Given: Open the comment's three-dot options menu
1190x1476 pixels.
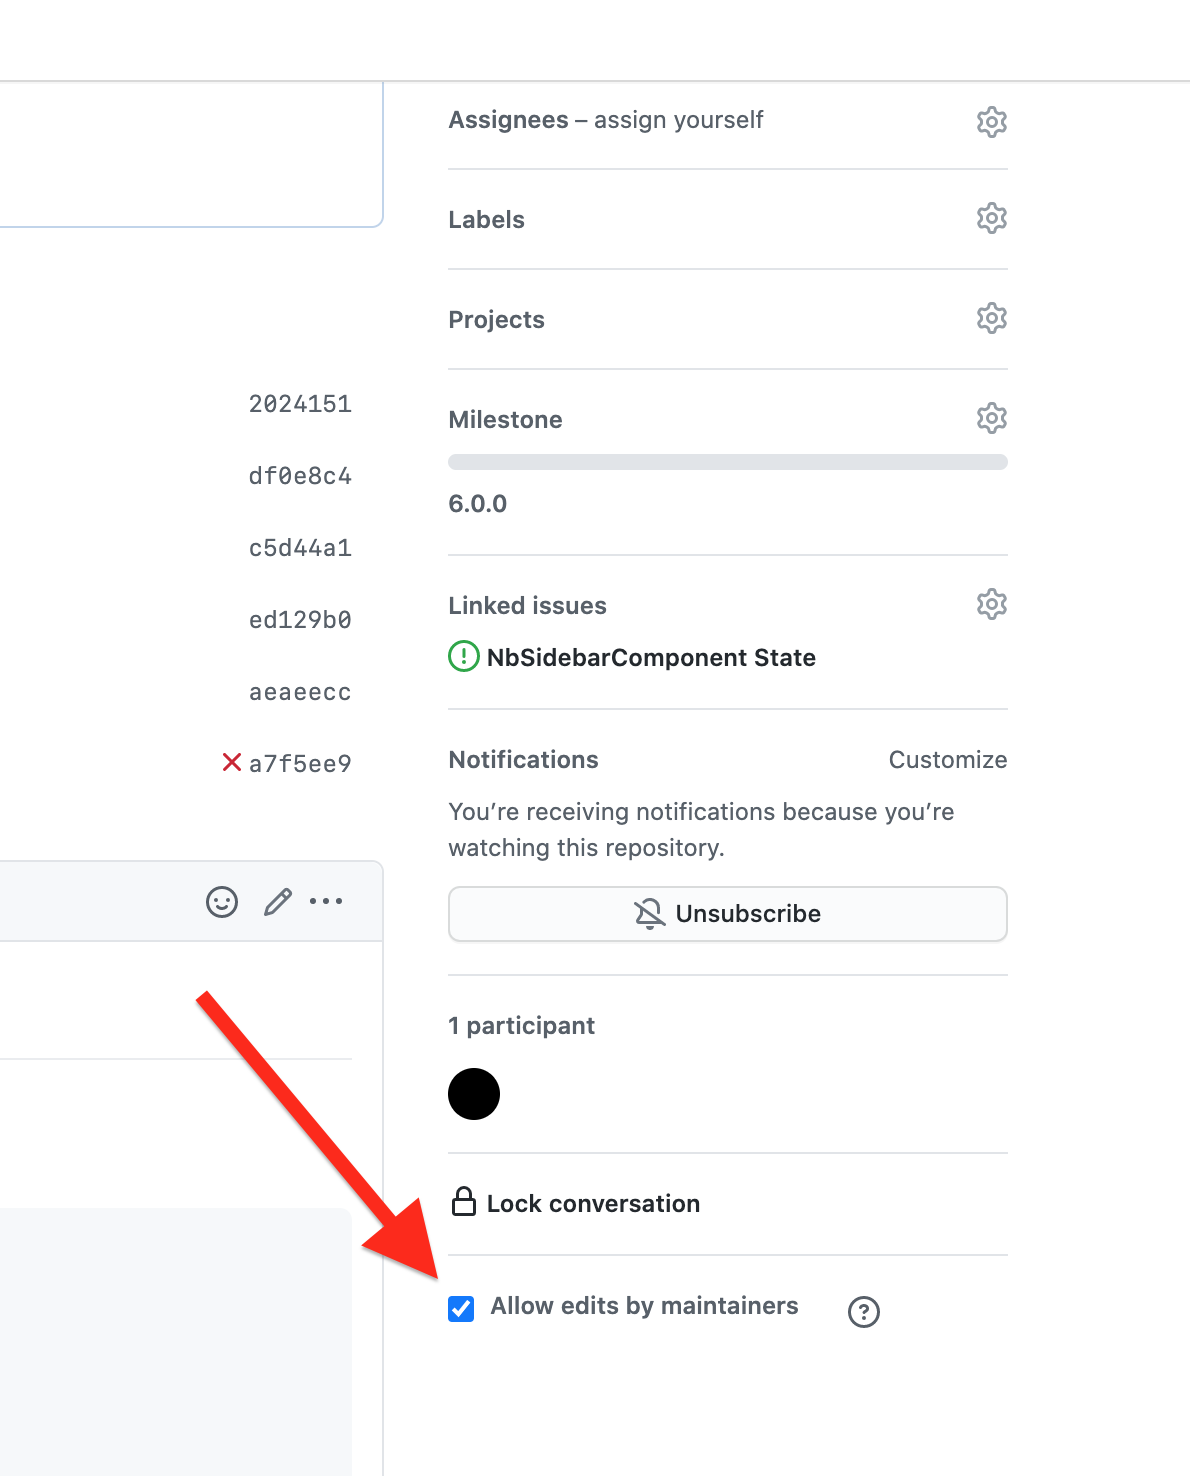Looking at the screenshot, I should [x=326, y=902].
